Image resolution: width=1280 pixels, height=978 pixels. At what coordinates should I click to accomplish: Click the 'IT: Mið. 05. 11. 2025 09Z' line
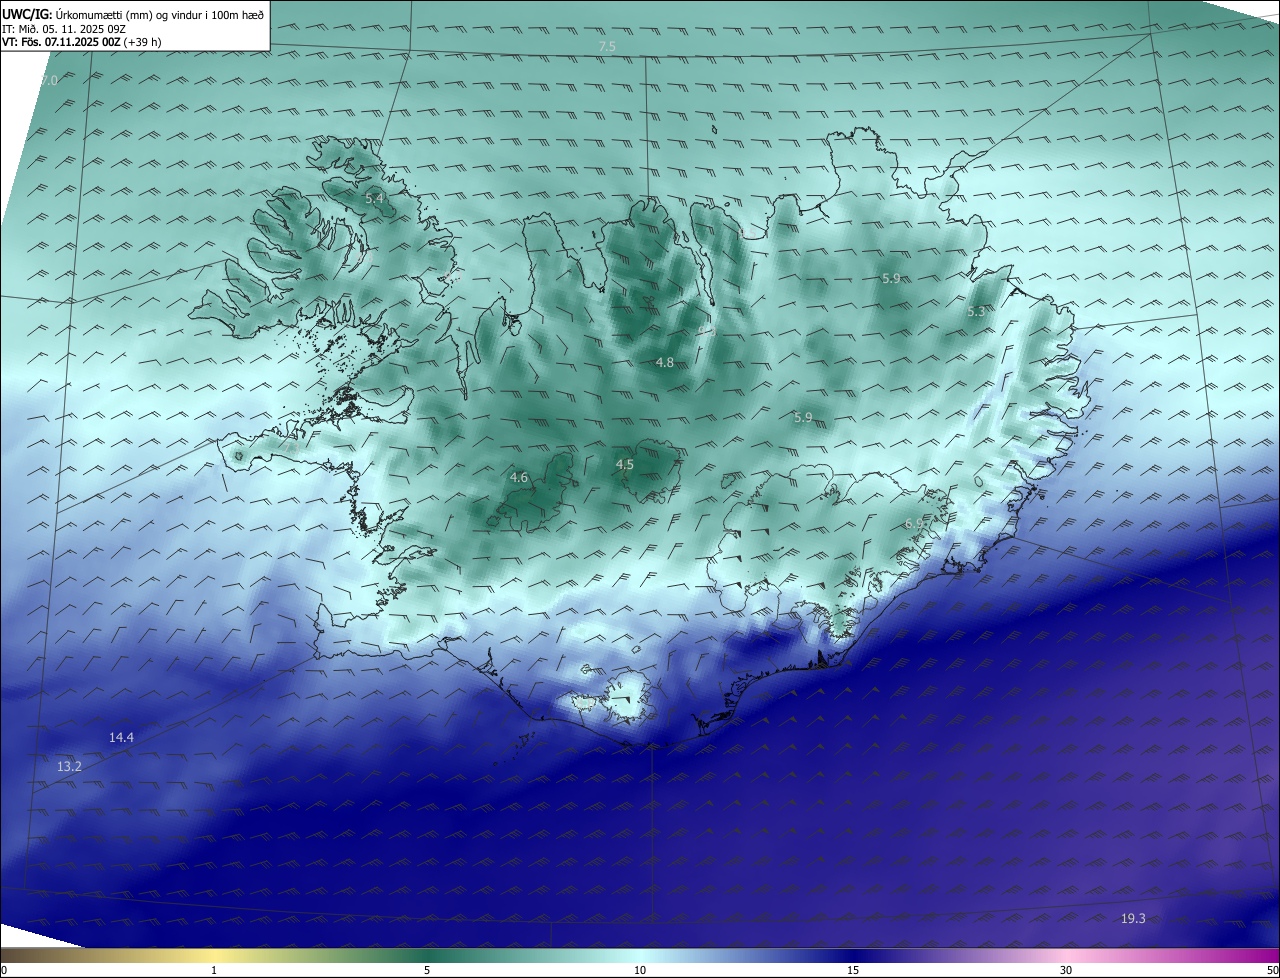(62, 28)
